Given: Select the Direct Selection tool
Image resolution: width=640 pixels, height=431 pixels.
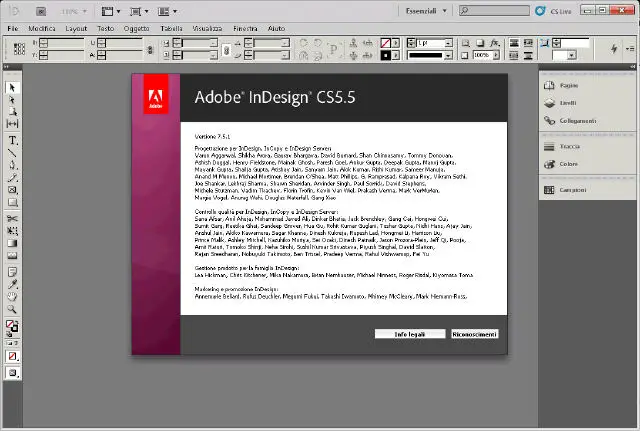Looking at the screenshot, I should click(x=12, y=100).
